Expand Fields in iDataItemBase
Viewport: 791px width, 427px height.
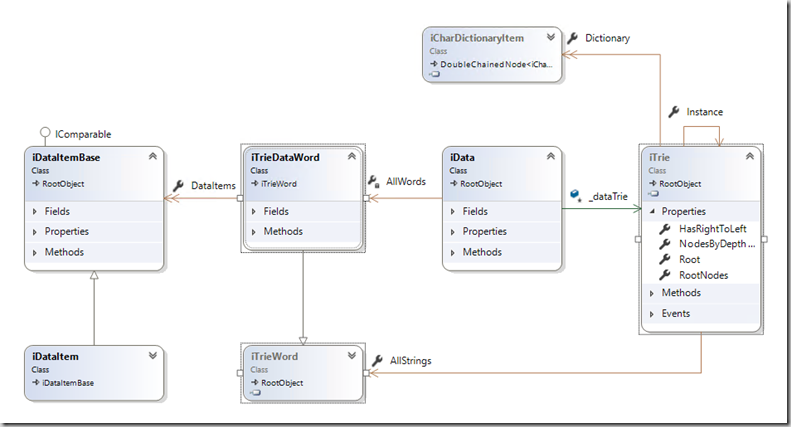(35, 211)
